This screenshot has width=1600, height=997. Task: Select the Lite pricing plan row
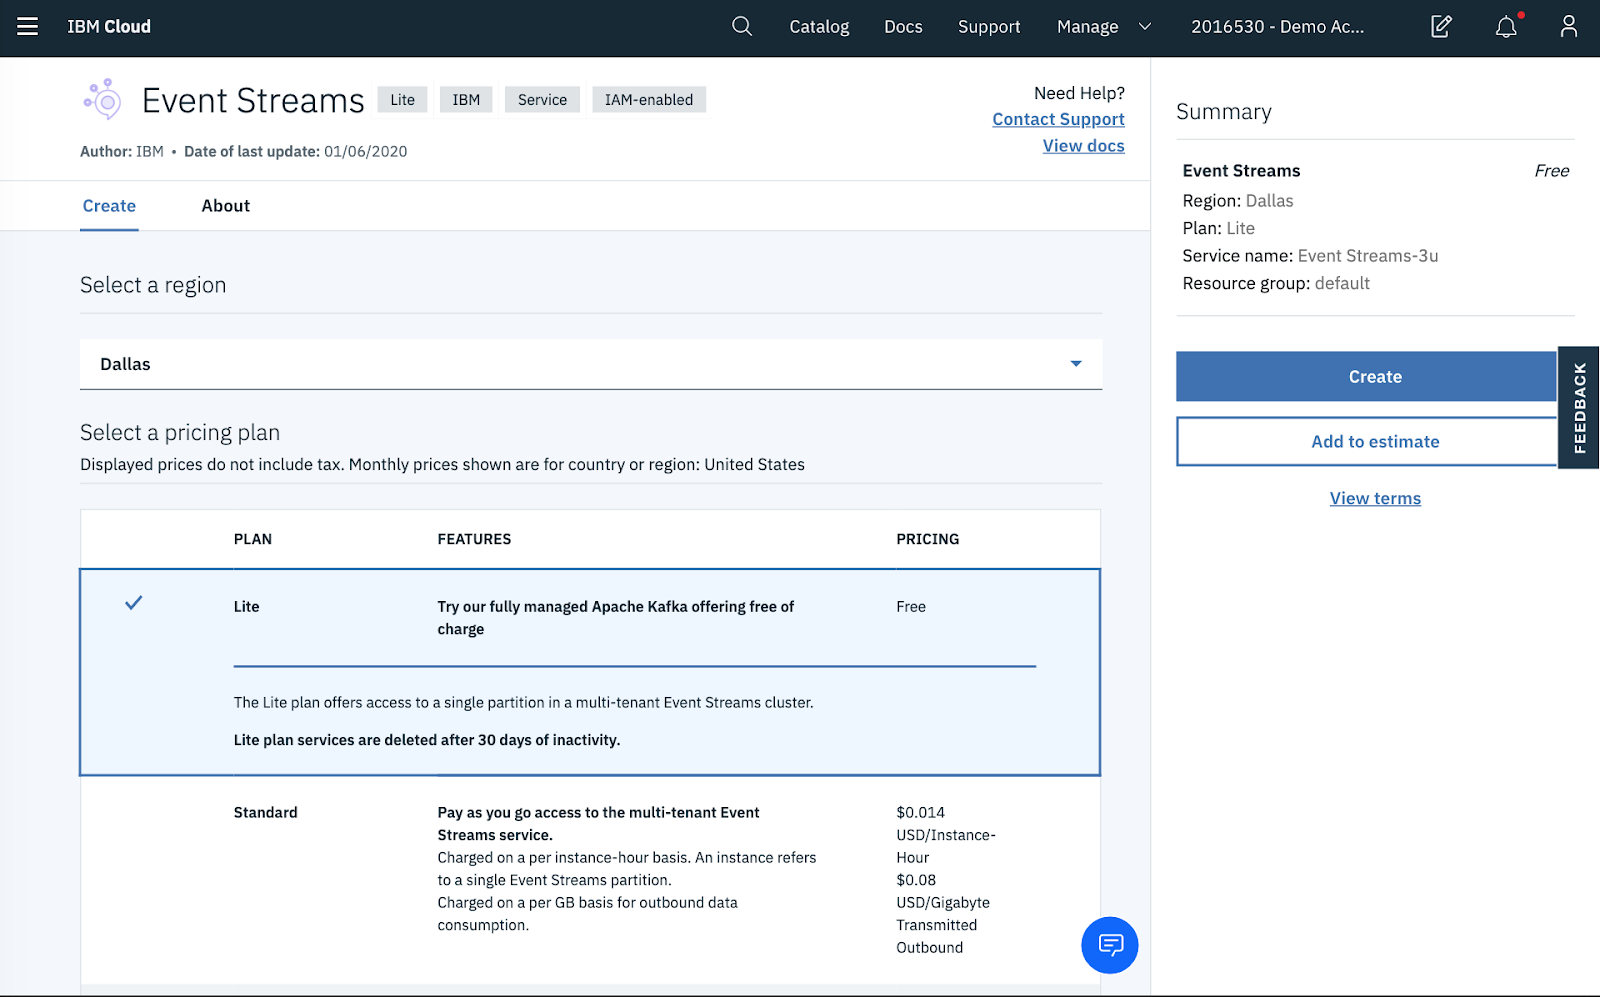pyautogui.click(x=590, y=672)
